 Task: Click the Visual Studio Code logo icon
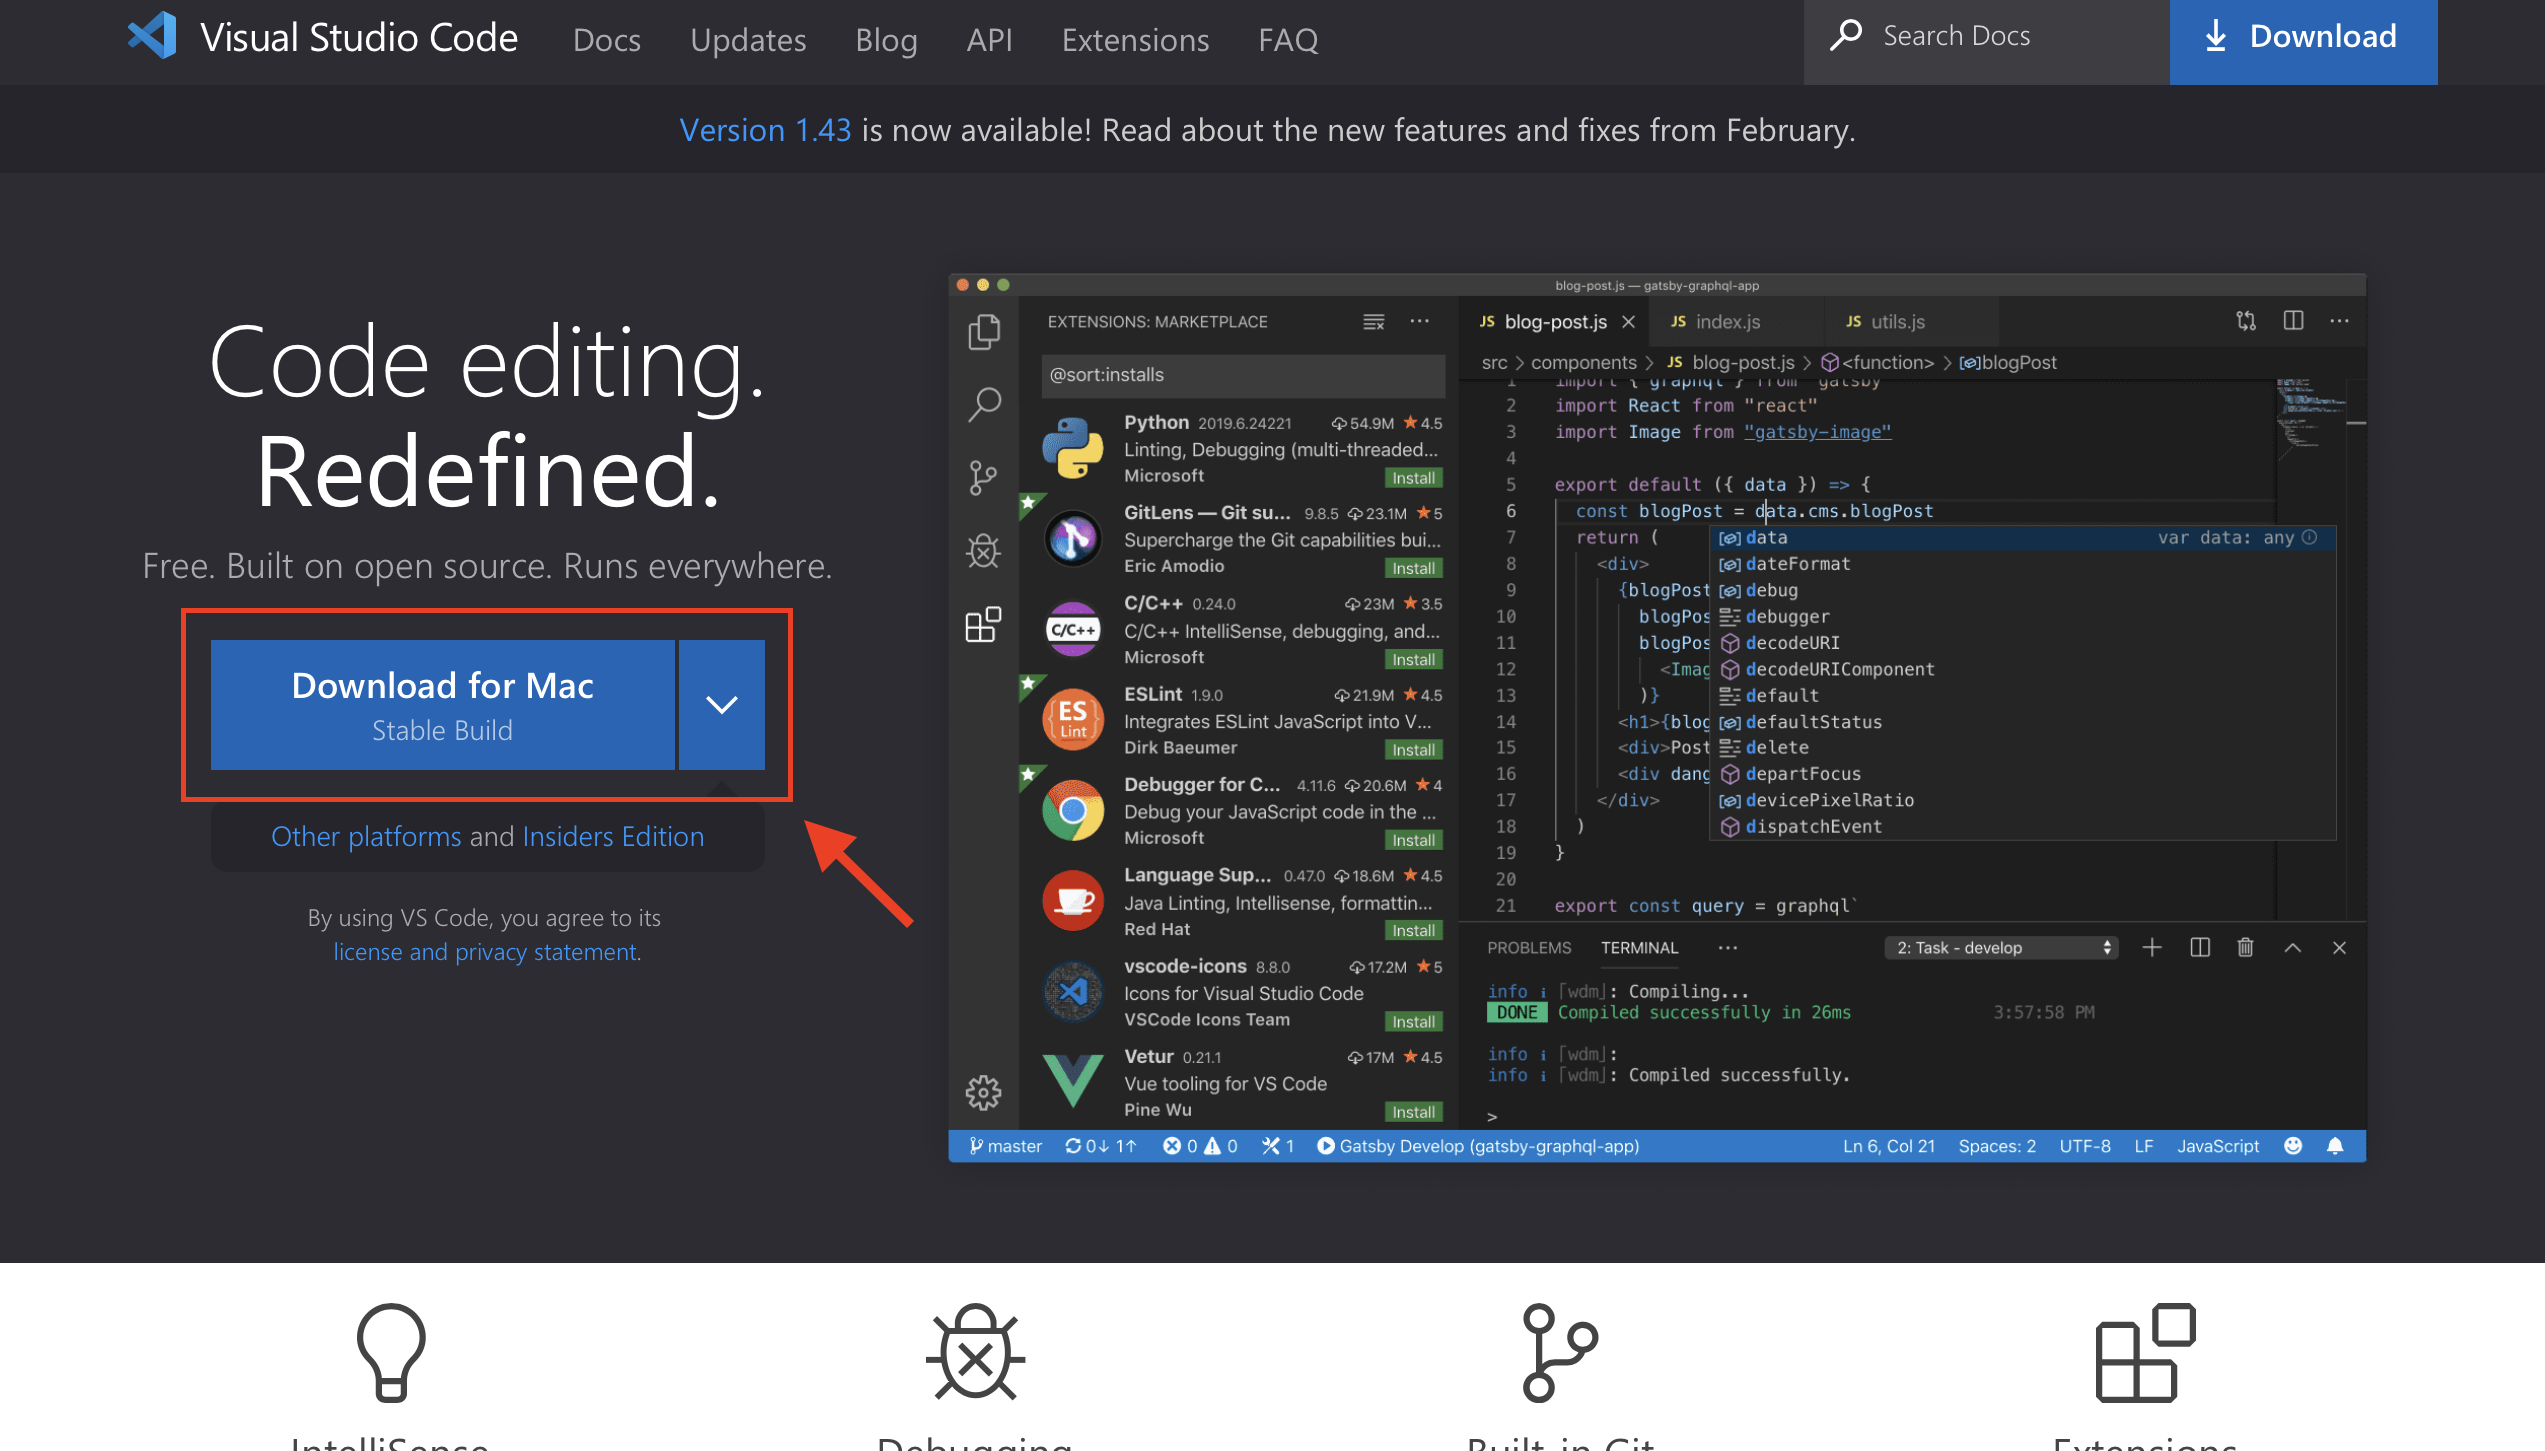pos(152,37)
